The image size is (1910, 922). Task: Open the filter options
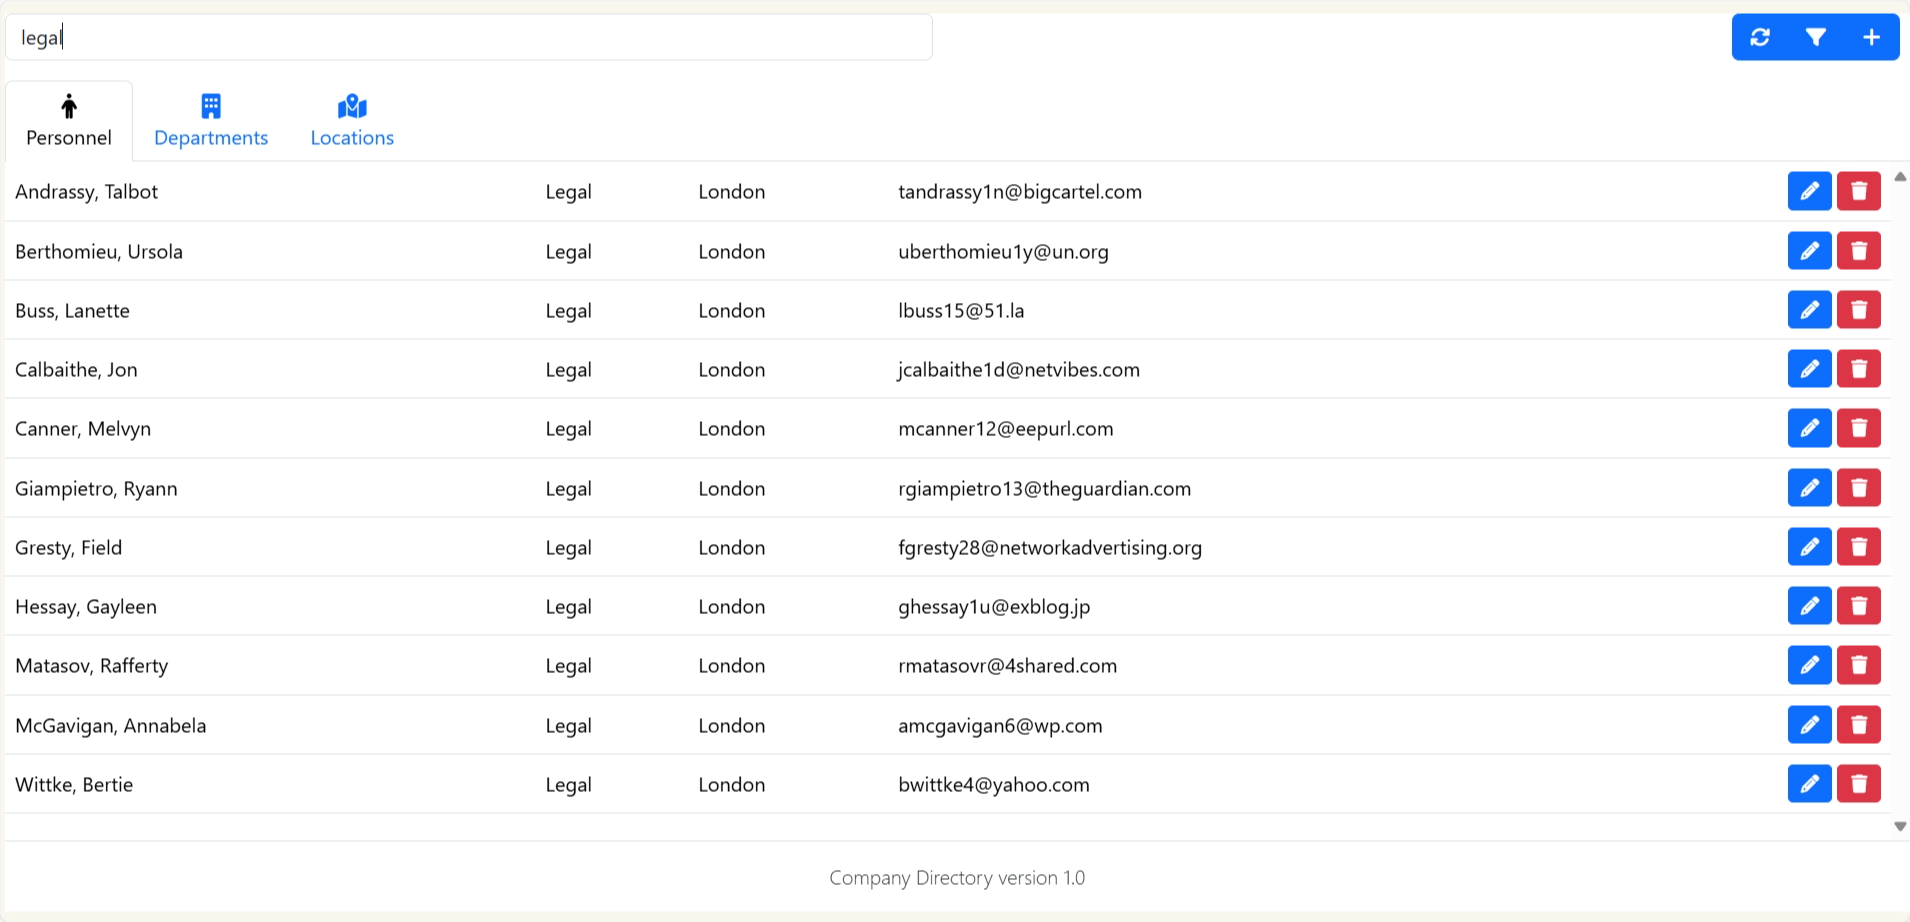tap(1816, 37)
